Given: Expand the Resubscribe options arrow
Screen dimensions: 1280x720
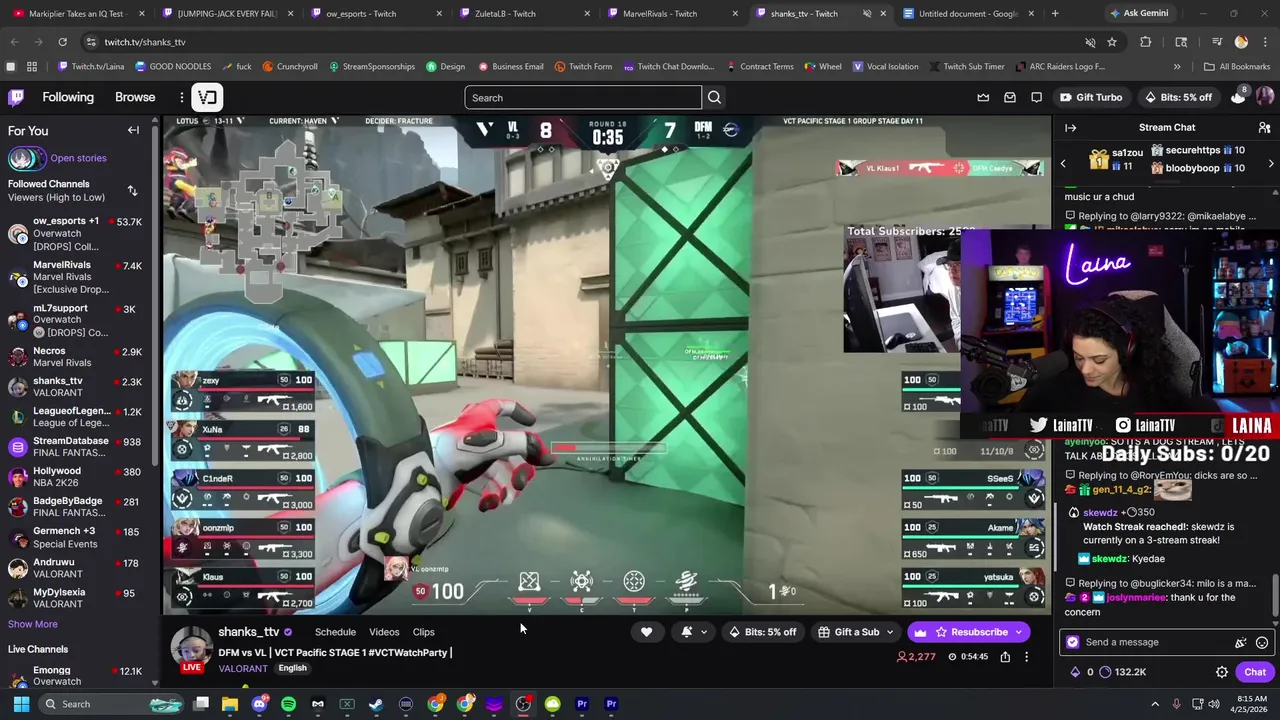Looking at the screenshot, I should (x=1019, y=632).
